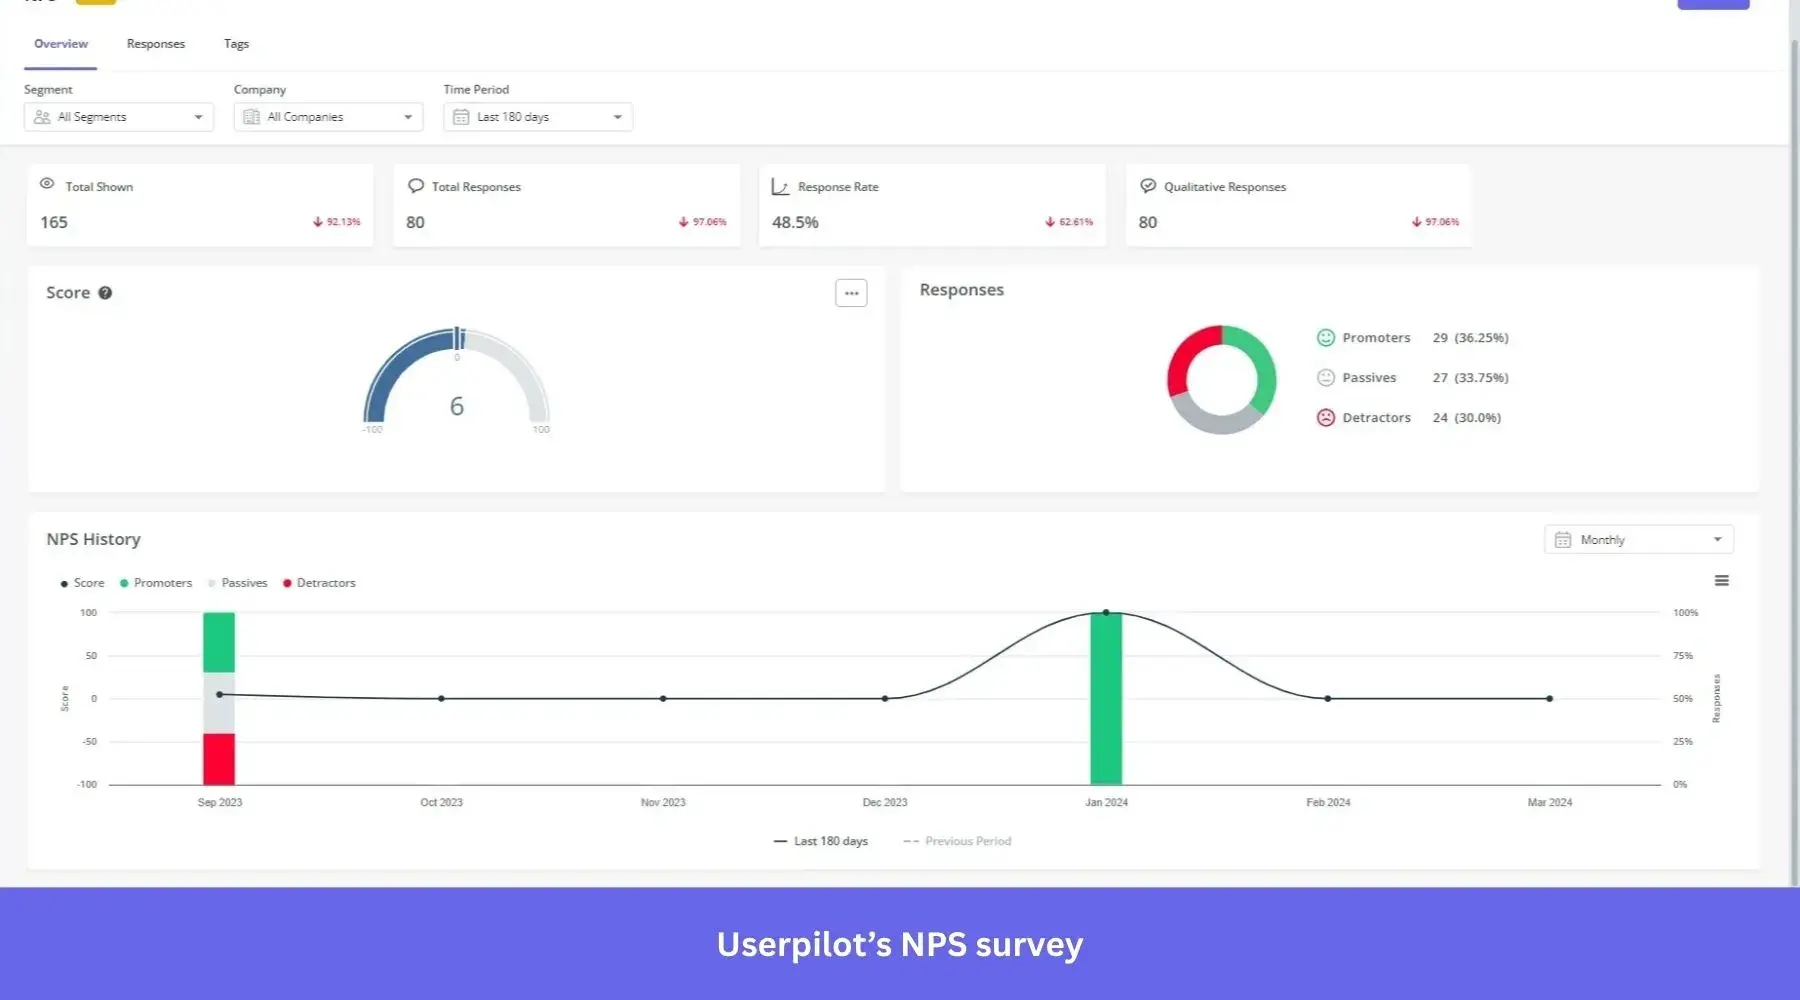This screenshot has width=1800, height=1000.
Task: Open the All Companies dropdown
Action: point(328,116)
